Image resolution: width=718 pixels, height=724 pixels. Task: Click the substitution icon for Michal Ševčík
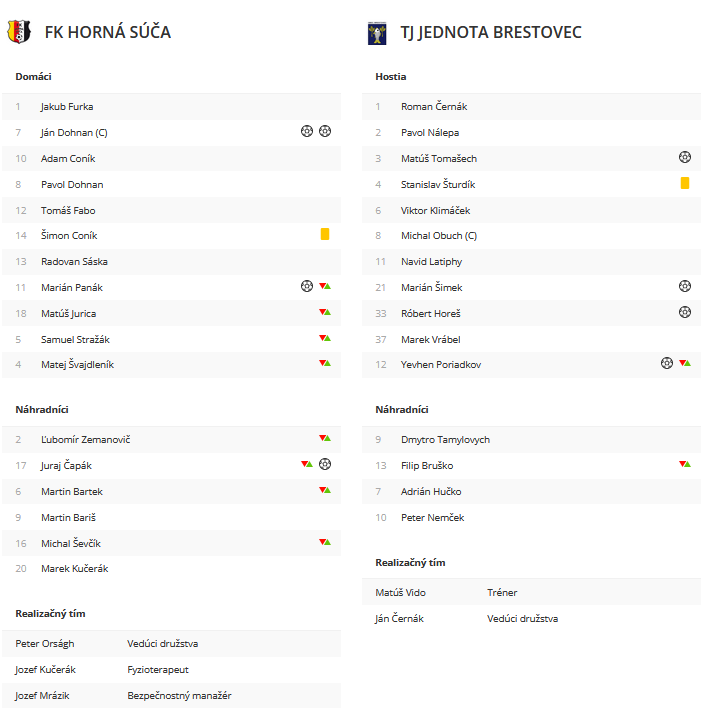325,542
